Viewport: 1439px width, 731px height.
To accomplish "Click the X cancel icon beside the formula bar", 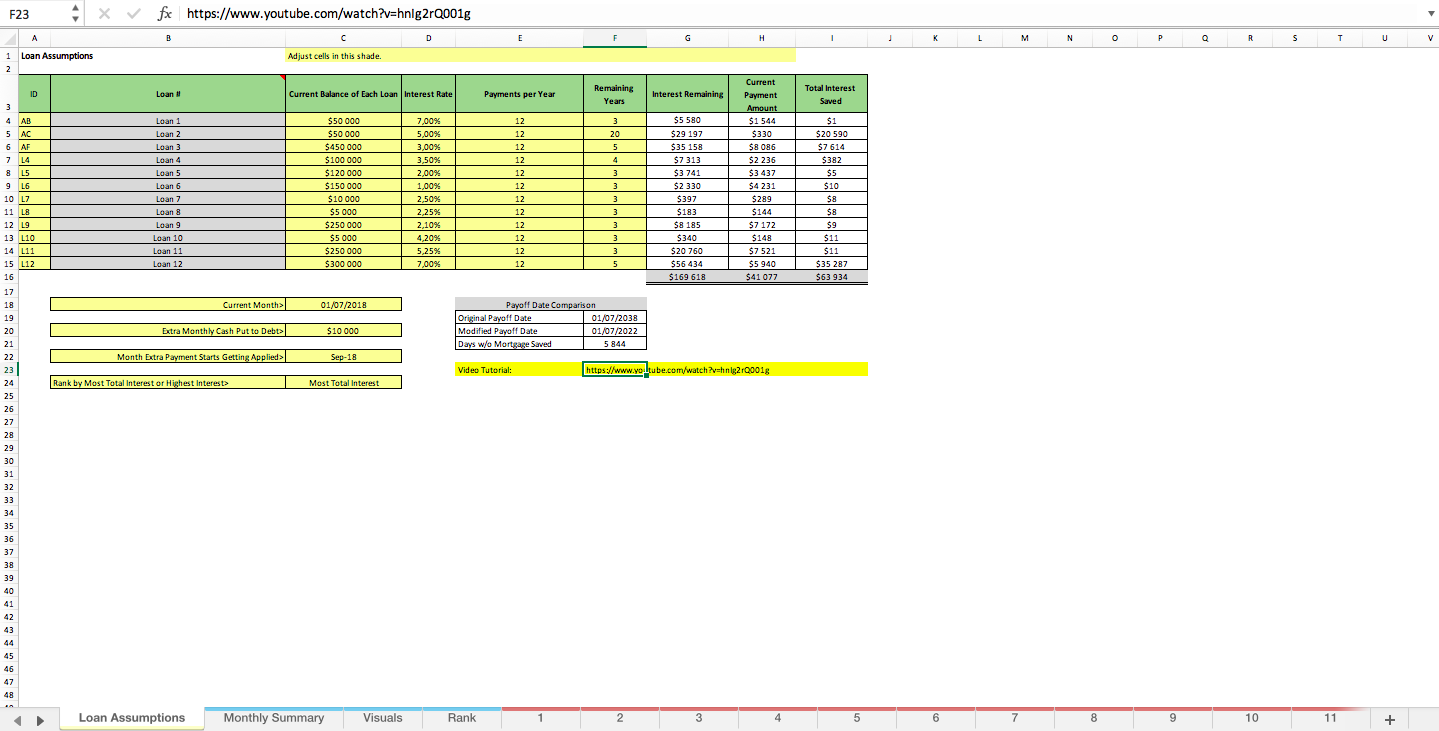I will pyautogui.click(x=103, y=14).
